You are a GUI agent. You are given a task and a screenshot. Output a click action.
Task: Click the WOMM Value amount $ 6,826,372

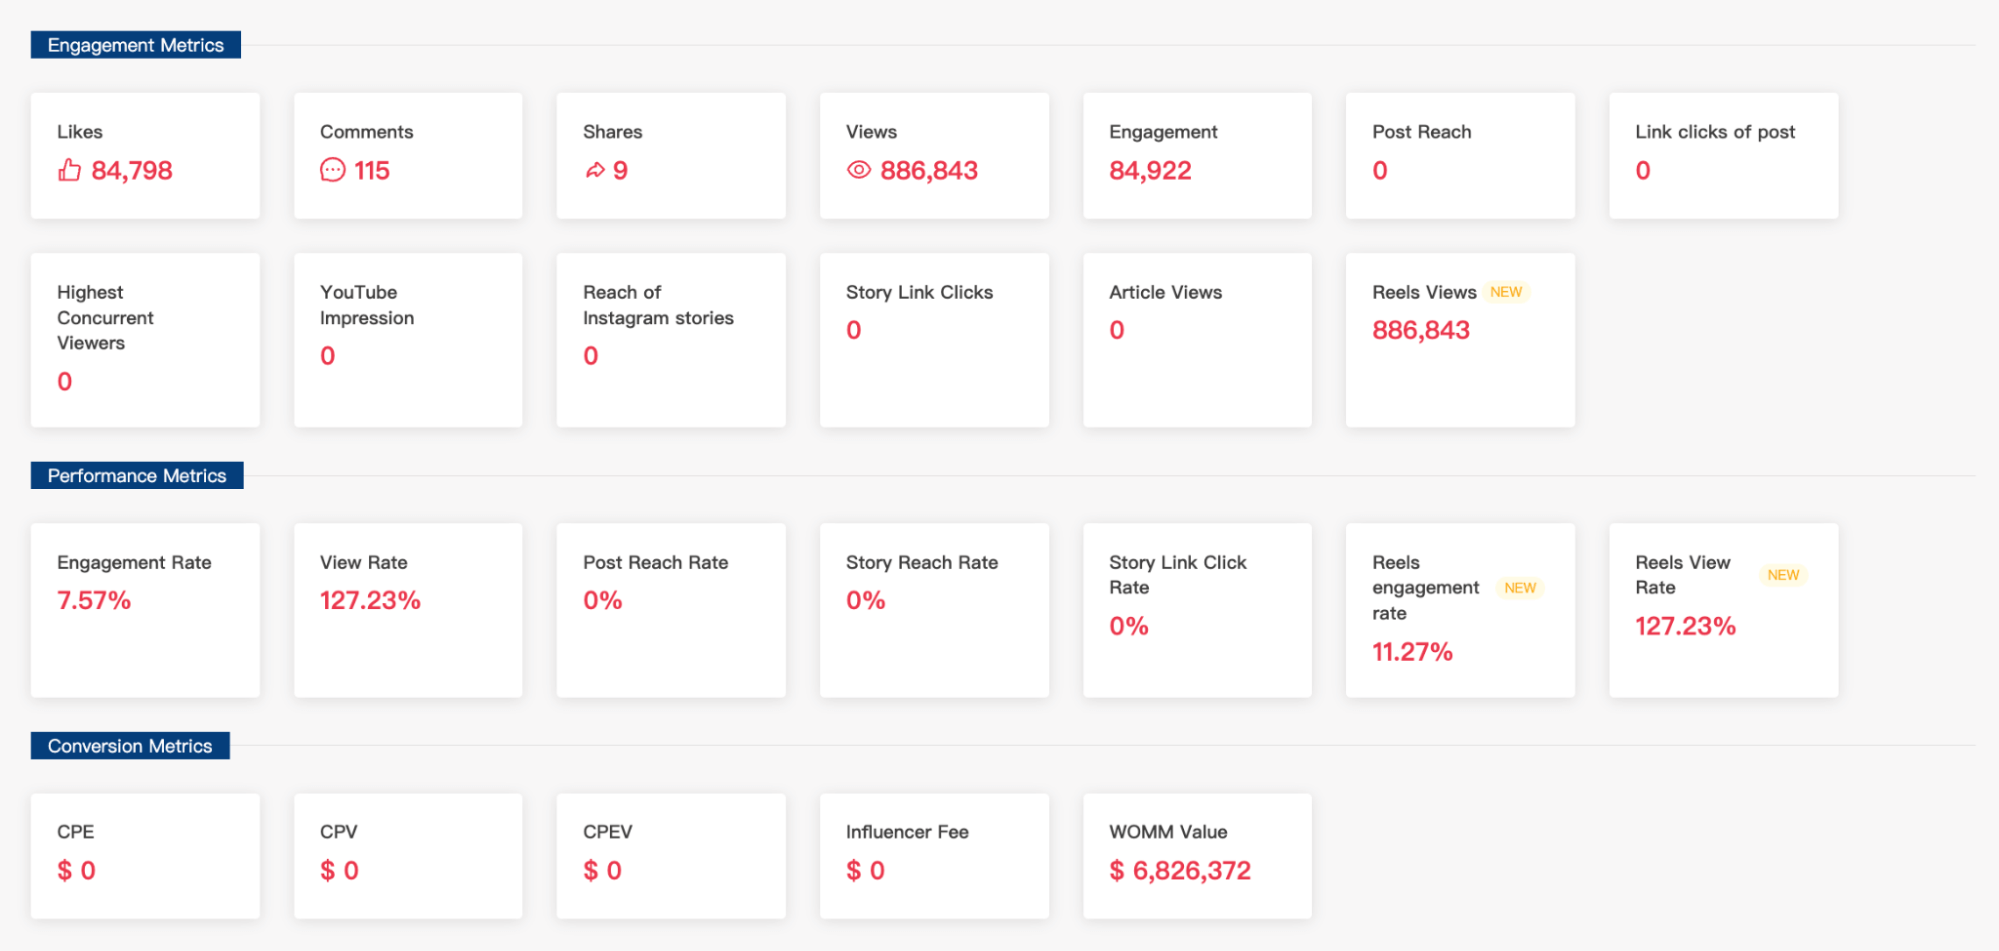(x=1180, y=871)
